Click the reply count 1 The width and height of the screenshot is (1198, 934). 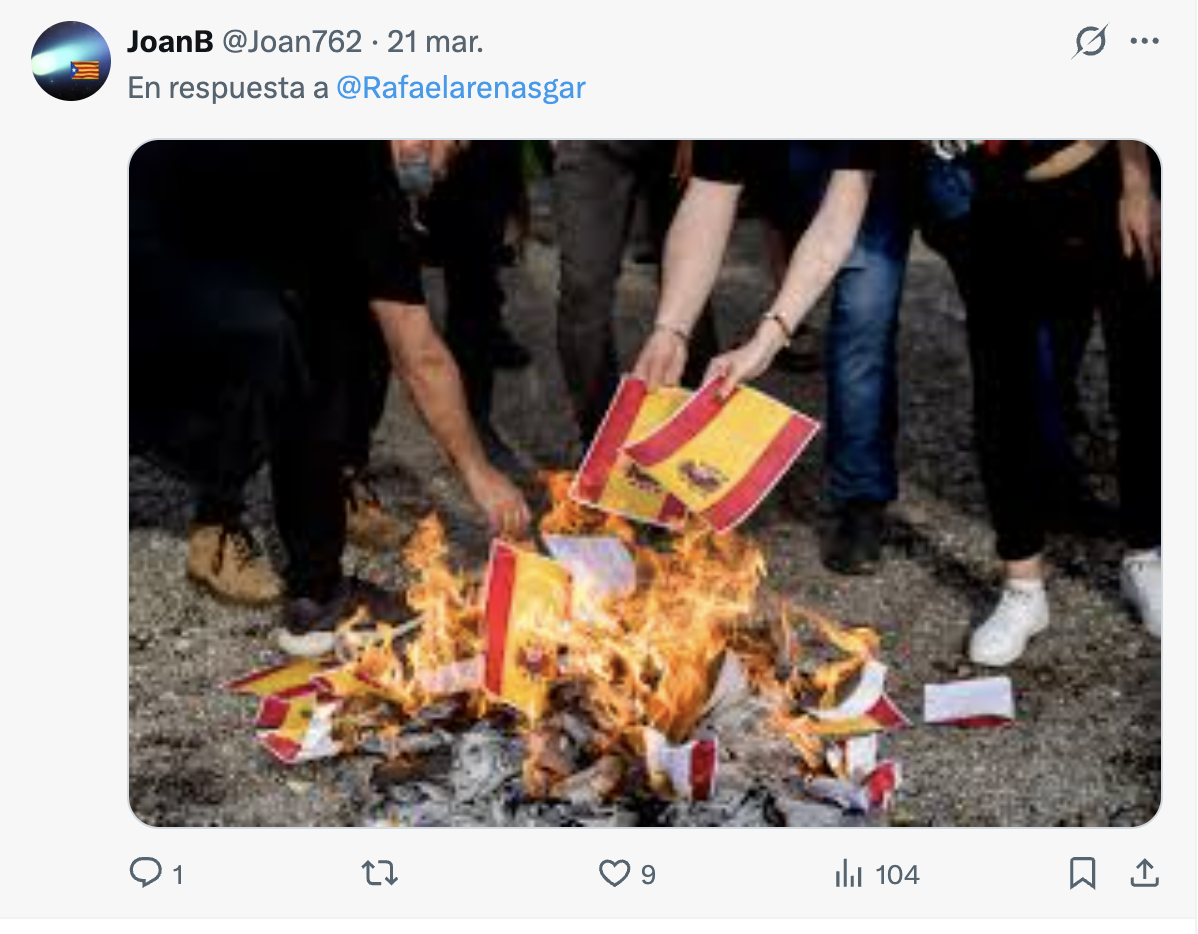[x=178, y=874]
